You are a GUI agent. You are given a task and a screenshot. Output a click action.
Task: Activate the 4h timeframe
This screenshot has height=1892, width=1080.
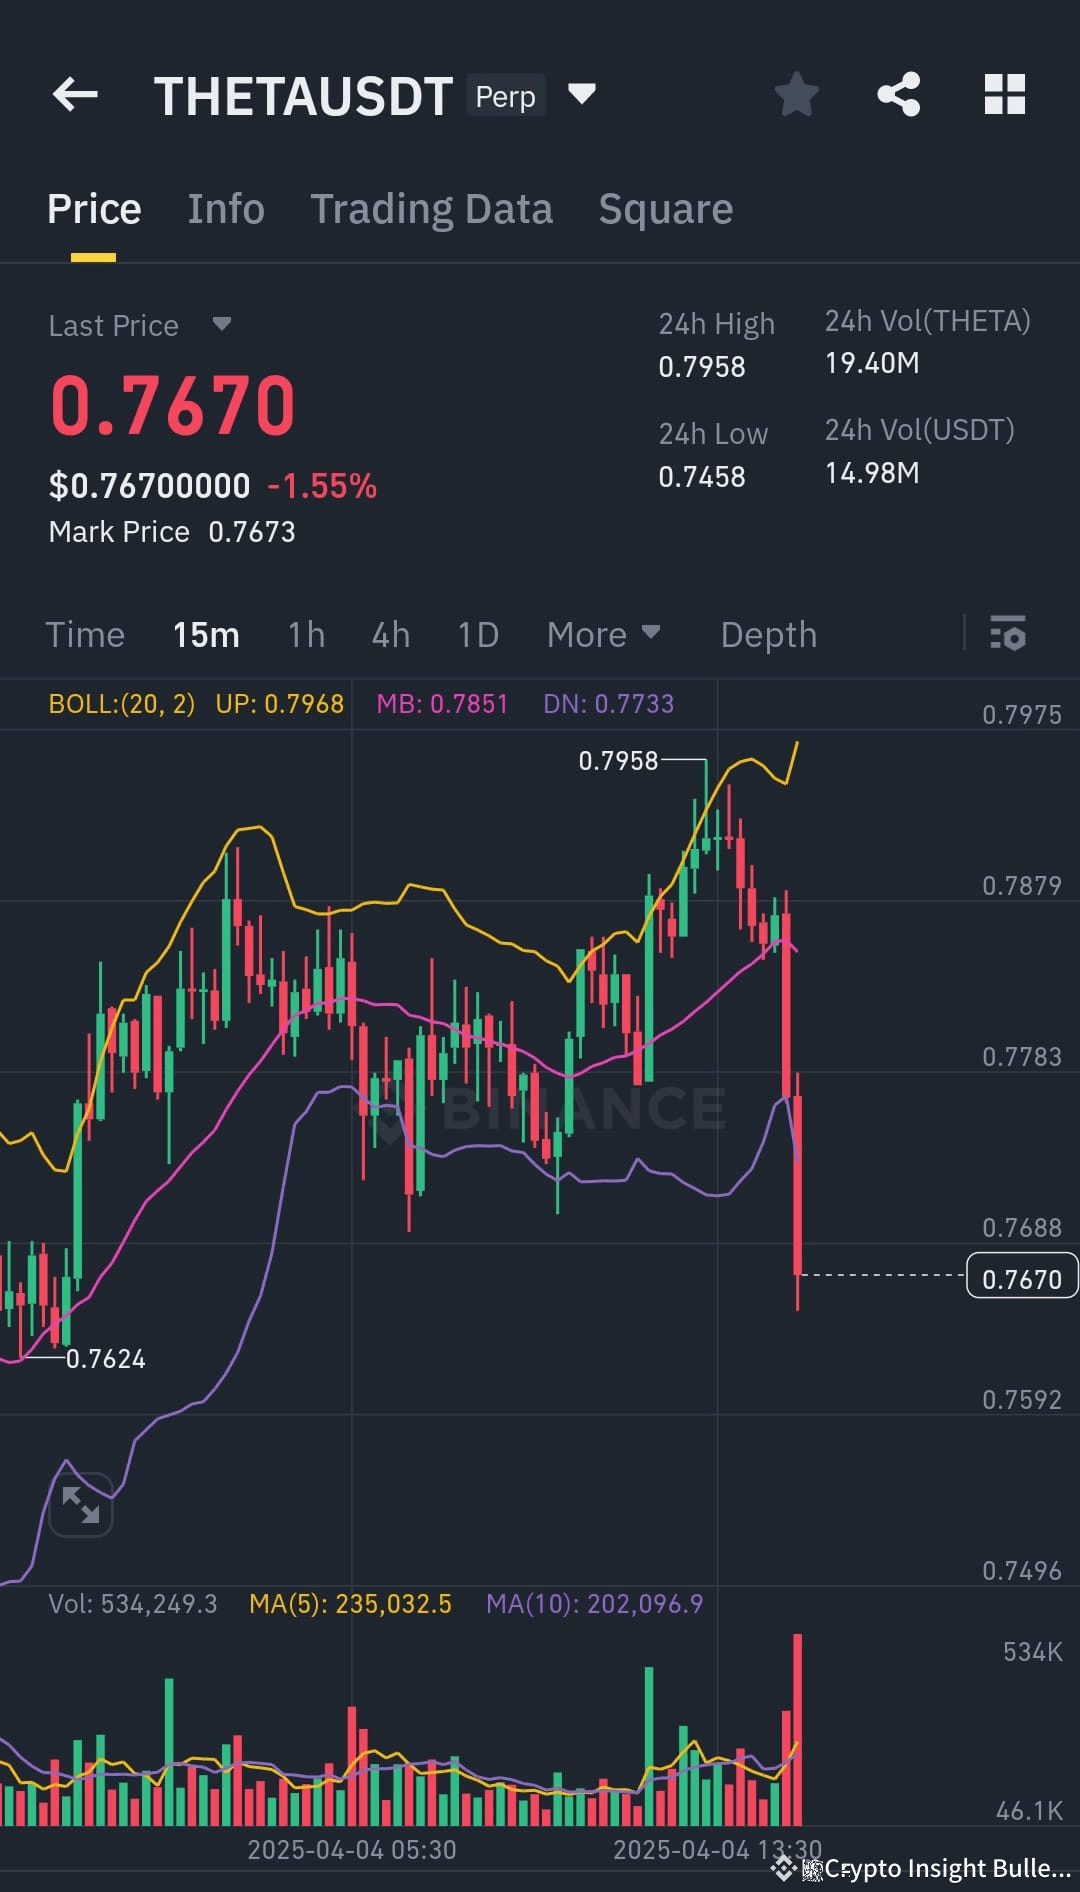click(x=390, y=634)
